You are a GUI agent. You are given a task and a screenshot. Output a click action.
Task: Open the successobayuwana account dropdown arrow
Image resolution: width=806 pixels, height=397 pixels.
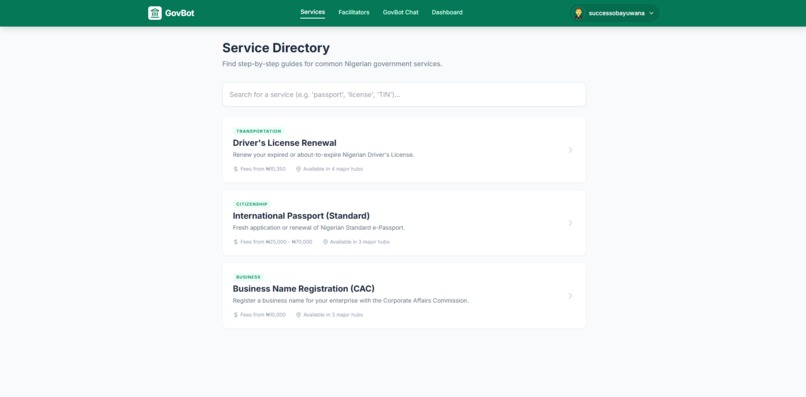pyautogui.click(x=651, y=13)
